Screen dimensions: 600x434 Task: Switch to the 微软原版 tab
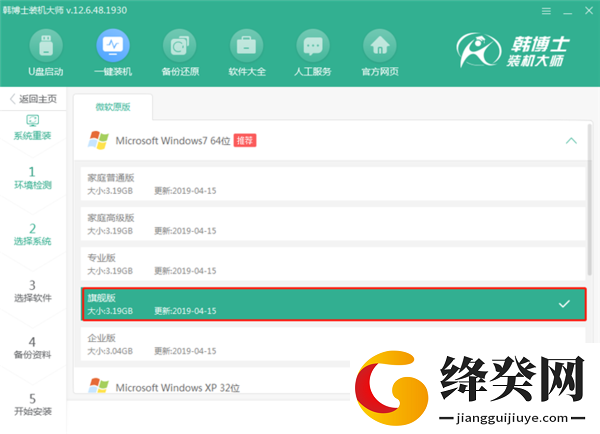point(113,107)
